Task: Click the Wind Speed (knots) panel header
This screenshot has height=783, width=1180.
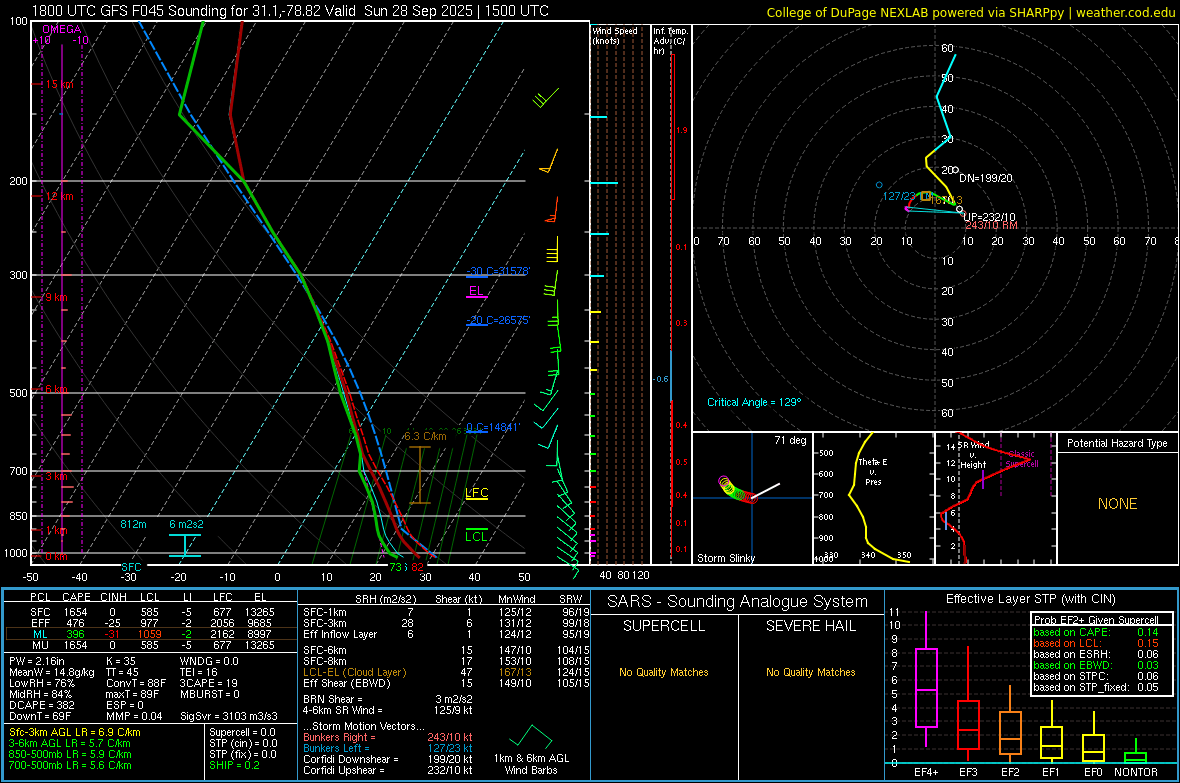Action: 615,35
